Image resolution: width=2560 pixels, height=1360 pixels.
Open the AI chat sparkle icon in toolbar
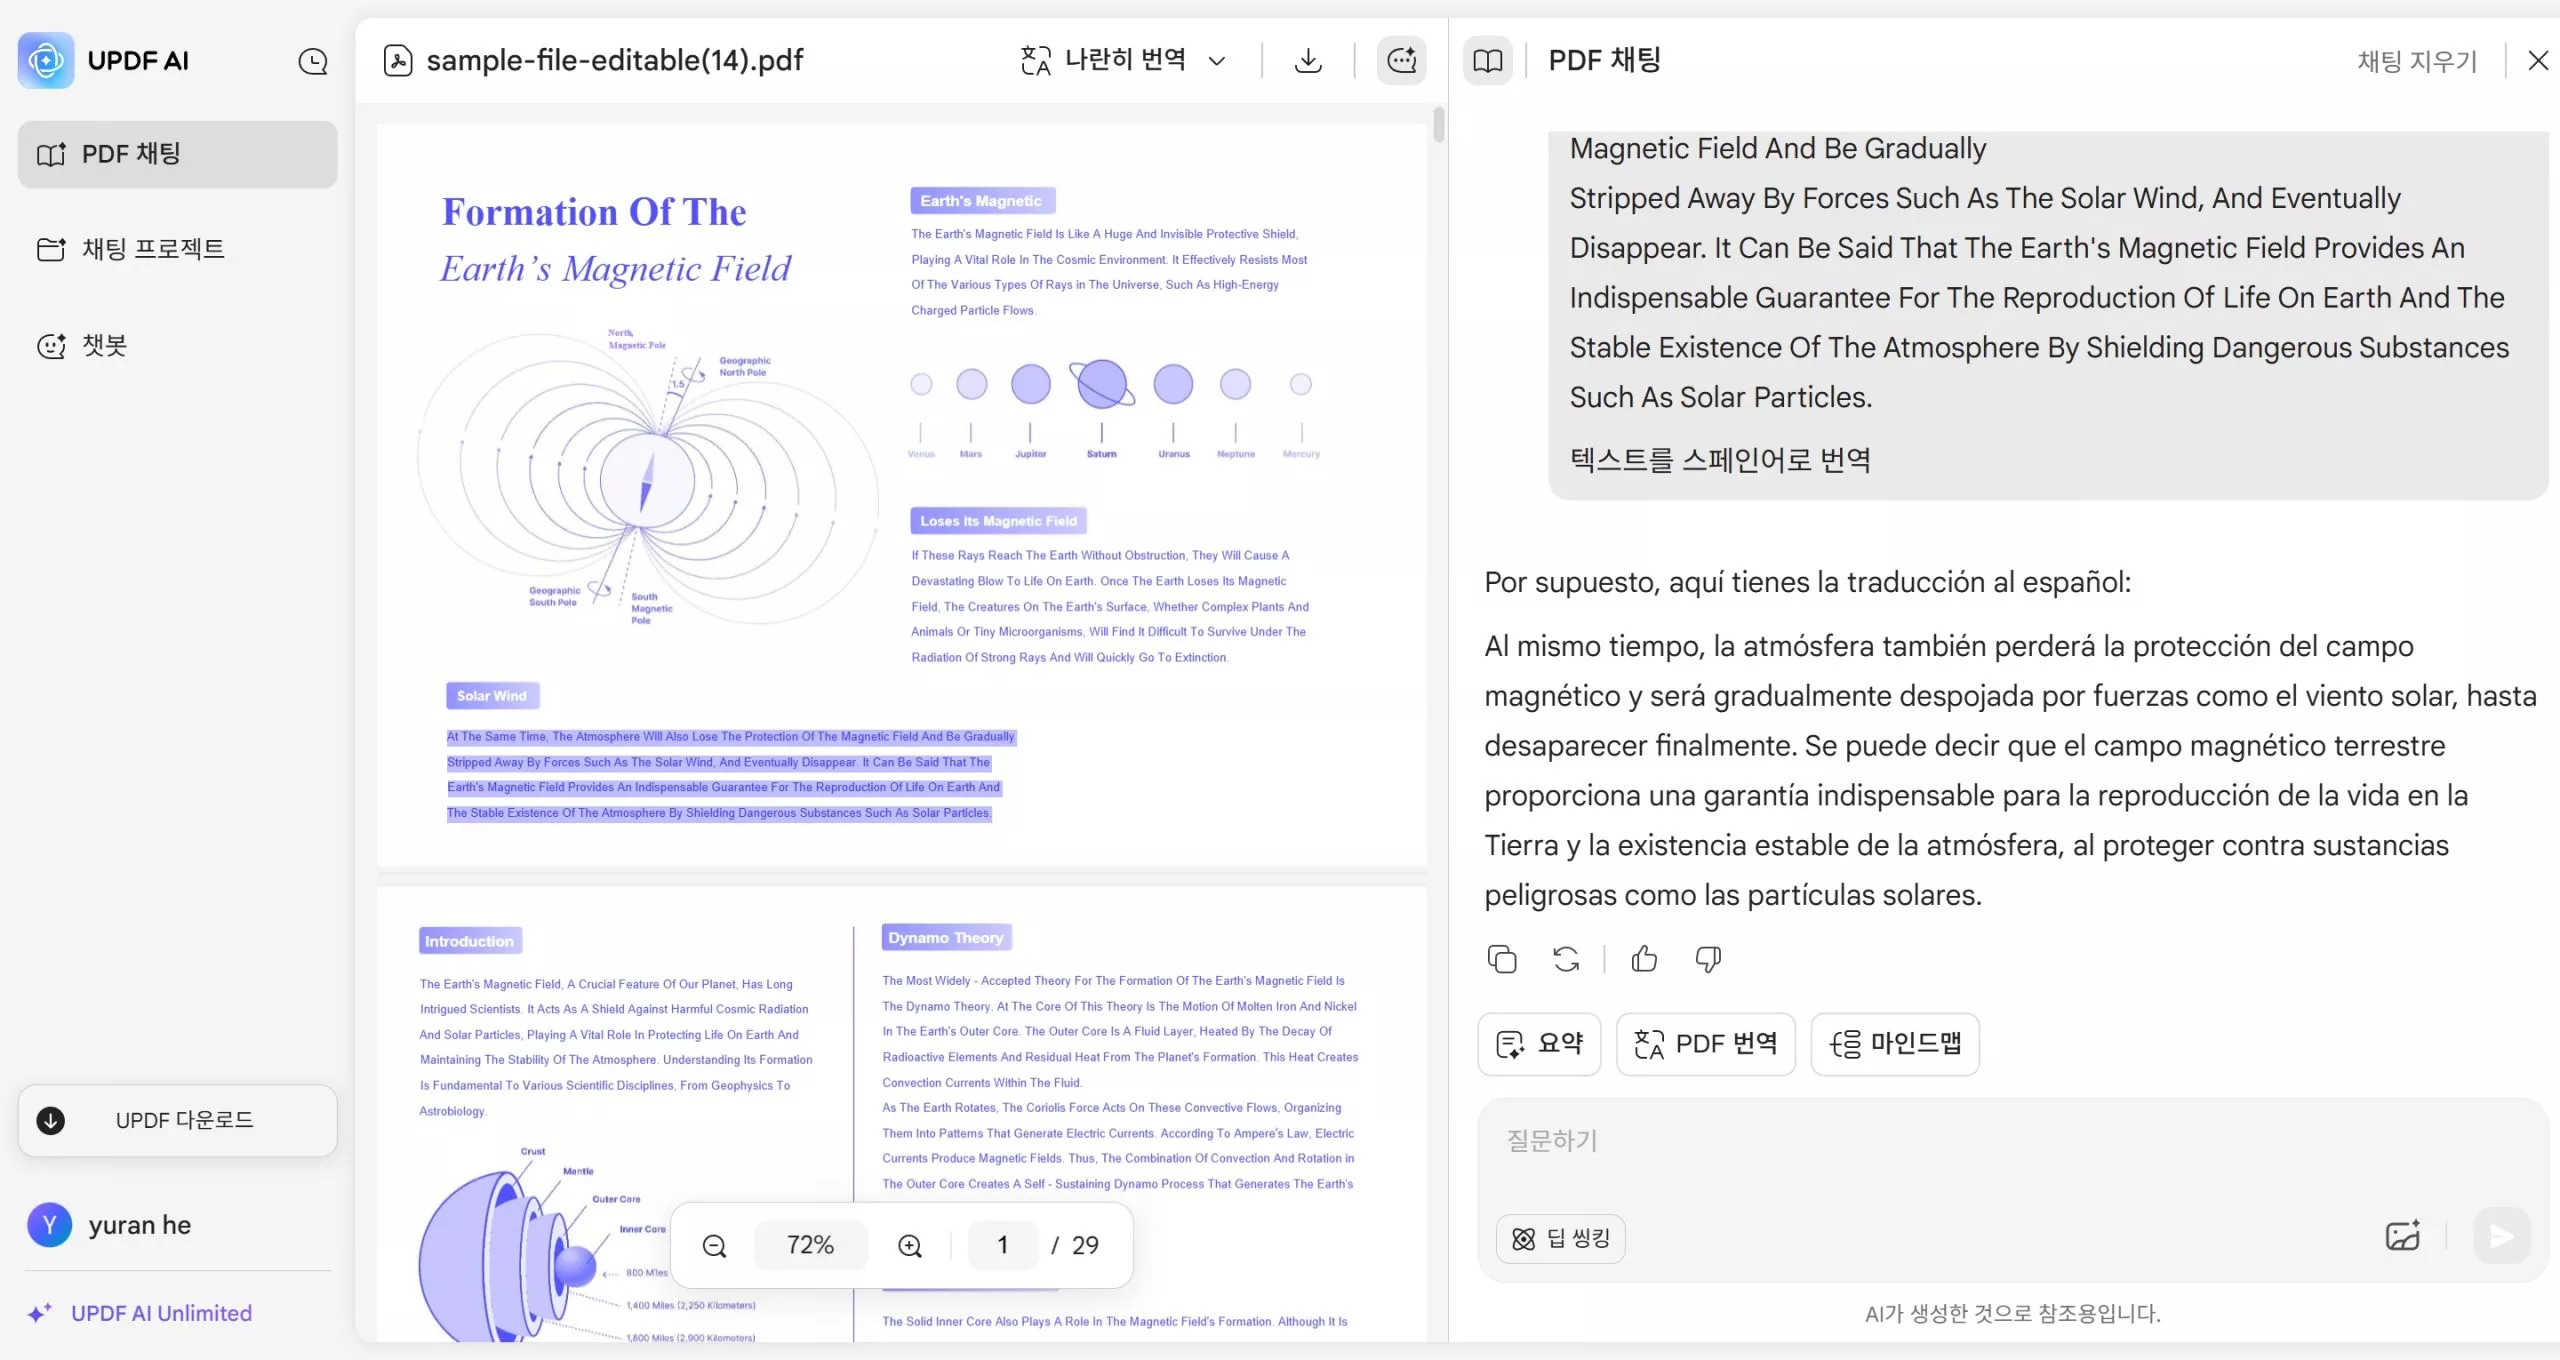pyautogui.click(x=1400, y=60)
